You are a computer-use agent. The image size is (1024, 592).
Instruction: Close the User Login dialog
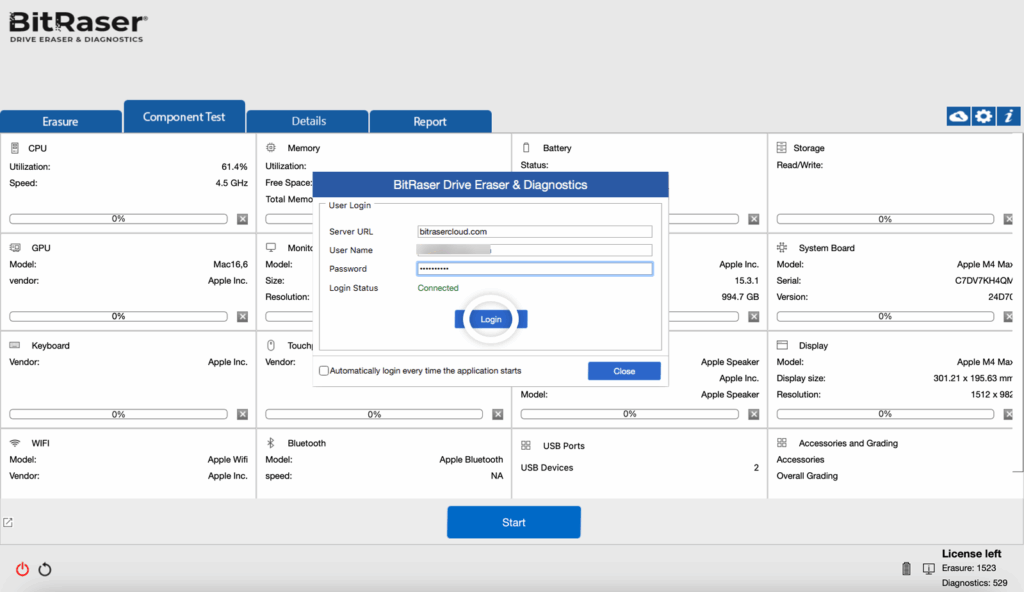624,371
